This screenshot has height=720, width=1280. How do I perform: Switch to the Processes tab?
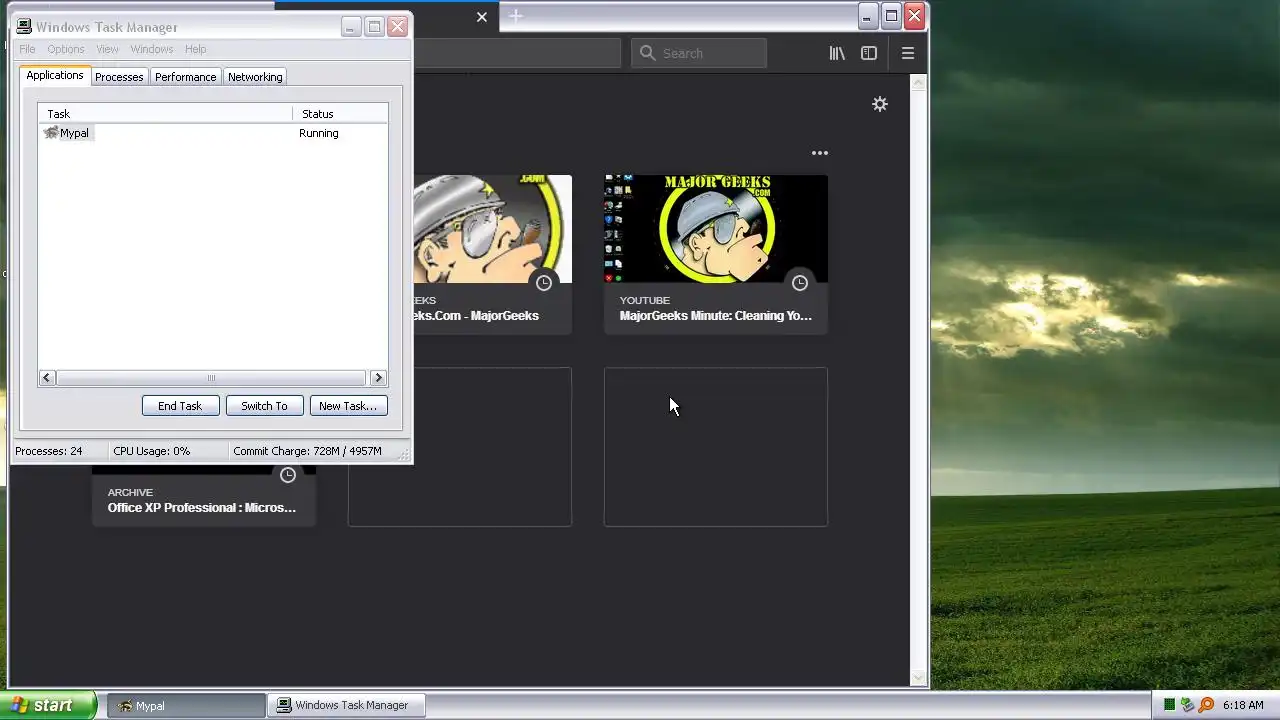point(119,77)
